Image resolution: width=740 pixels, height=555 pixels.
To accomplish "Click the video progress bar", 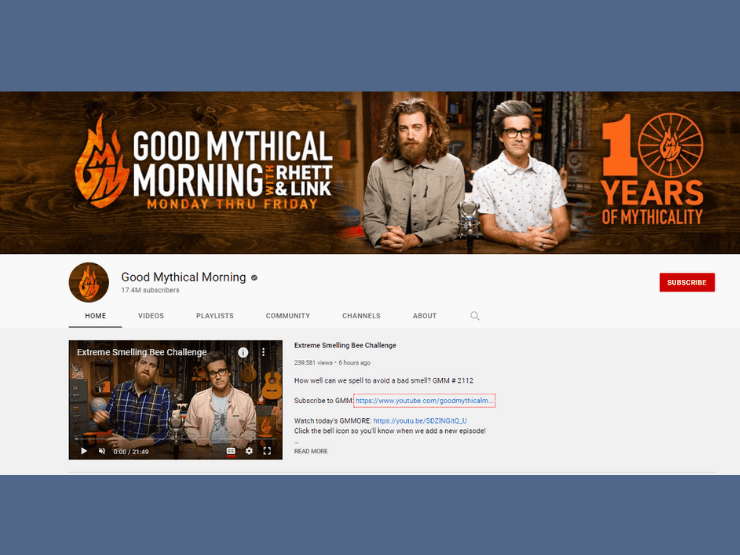I will click(176, 439).
